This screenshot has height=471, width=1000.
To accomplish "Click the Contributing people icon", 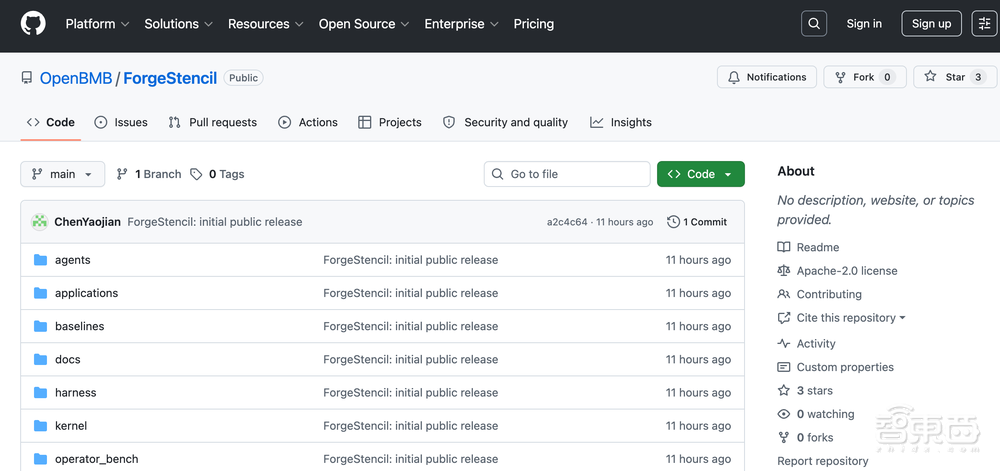I will [x=784, y=294].
